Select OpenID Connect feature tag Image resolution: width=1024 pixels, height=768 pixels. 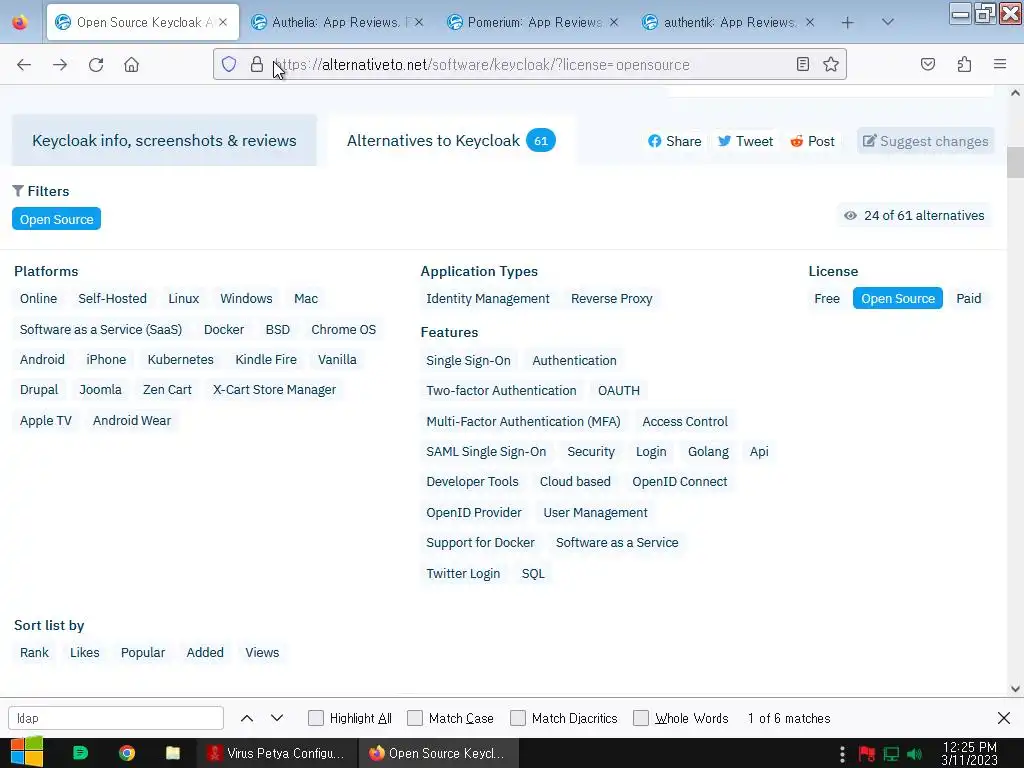tap(679, 481)
